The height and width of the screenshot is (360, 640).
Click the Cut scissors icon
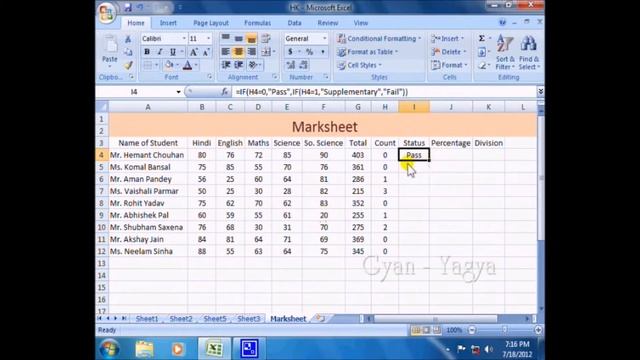click(x=128, y=39)
